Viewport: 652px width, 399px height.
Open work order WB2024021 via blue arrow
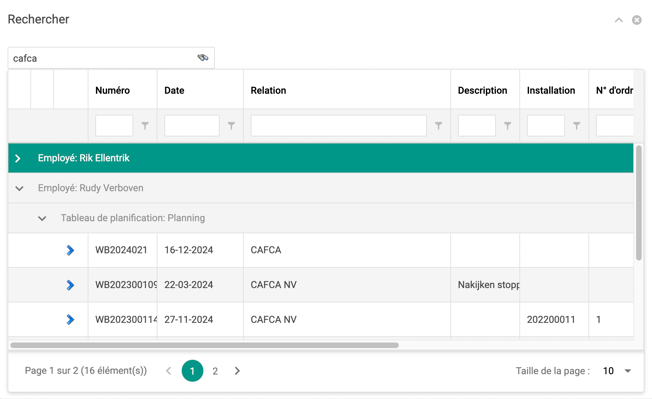point(70,250)
